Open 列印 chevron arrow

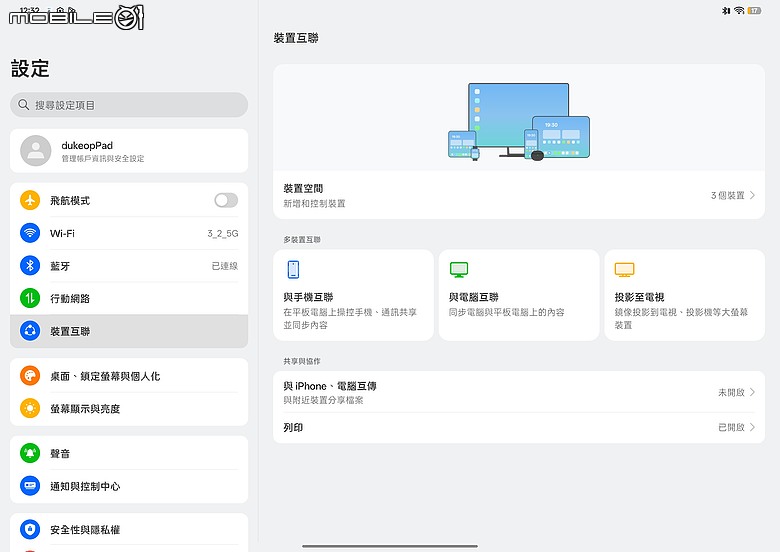752,427
